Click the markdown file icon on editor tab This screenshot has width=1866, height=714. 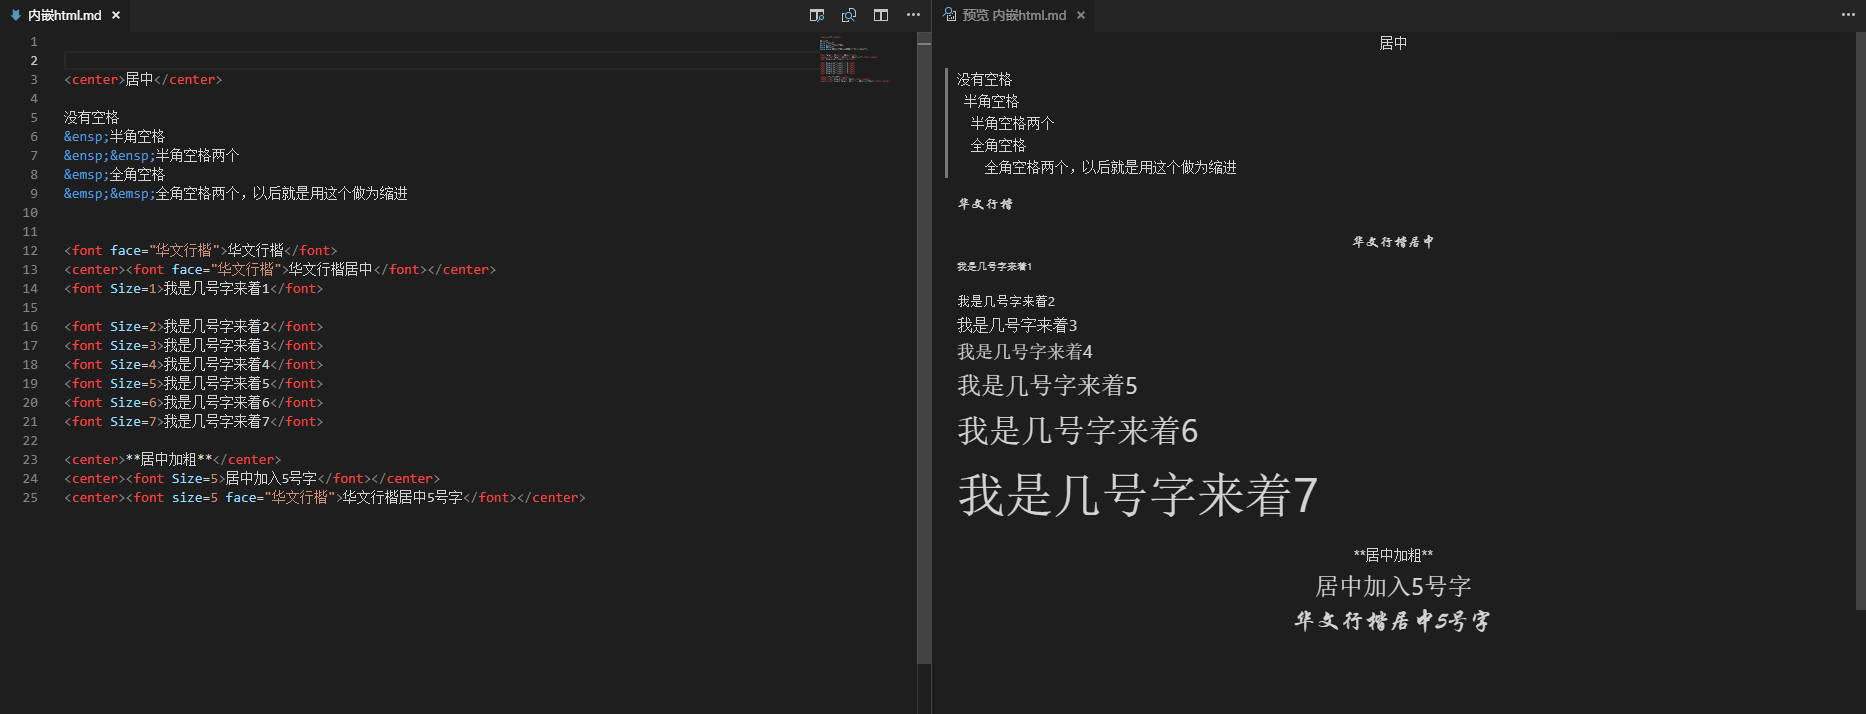pyautogui.click(x=16, y=15)
